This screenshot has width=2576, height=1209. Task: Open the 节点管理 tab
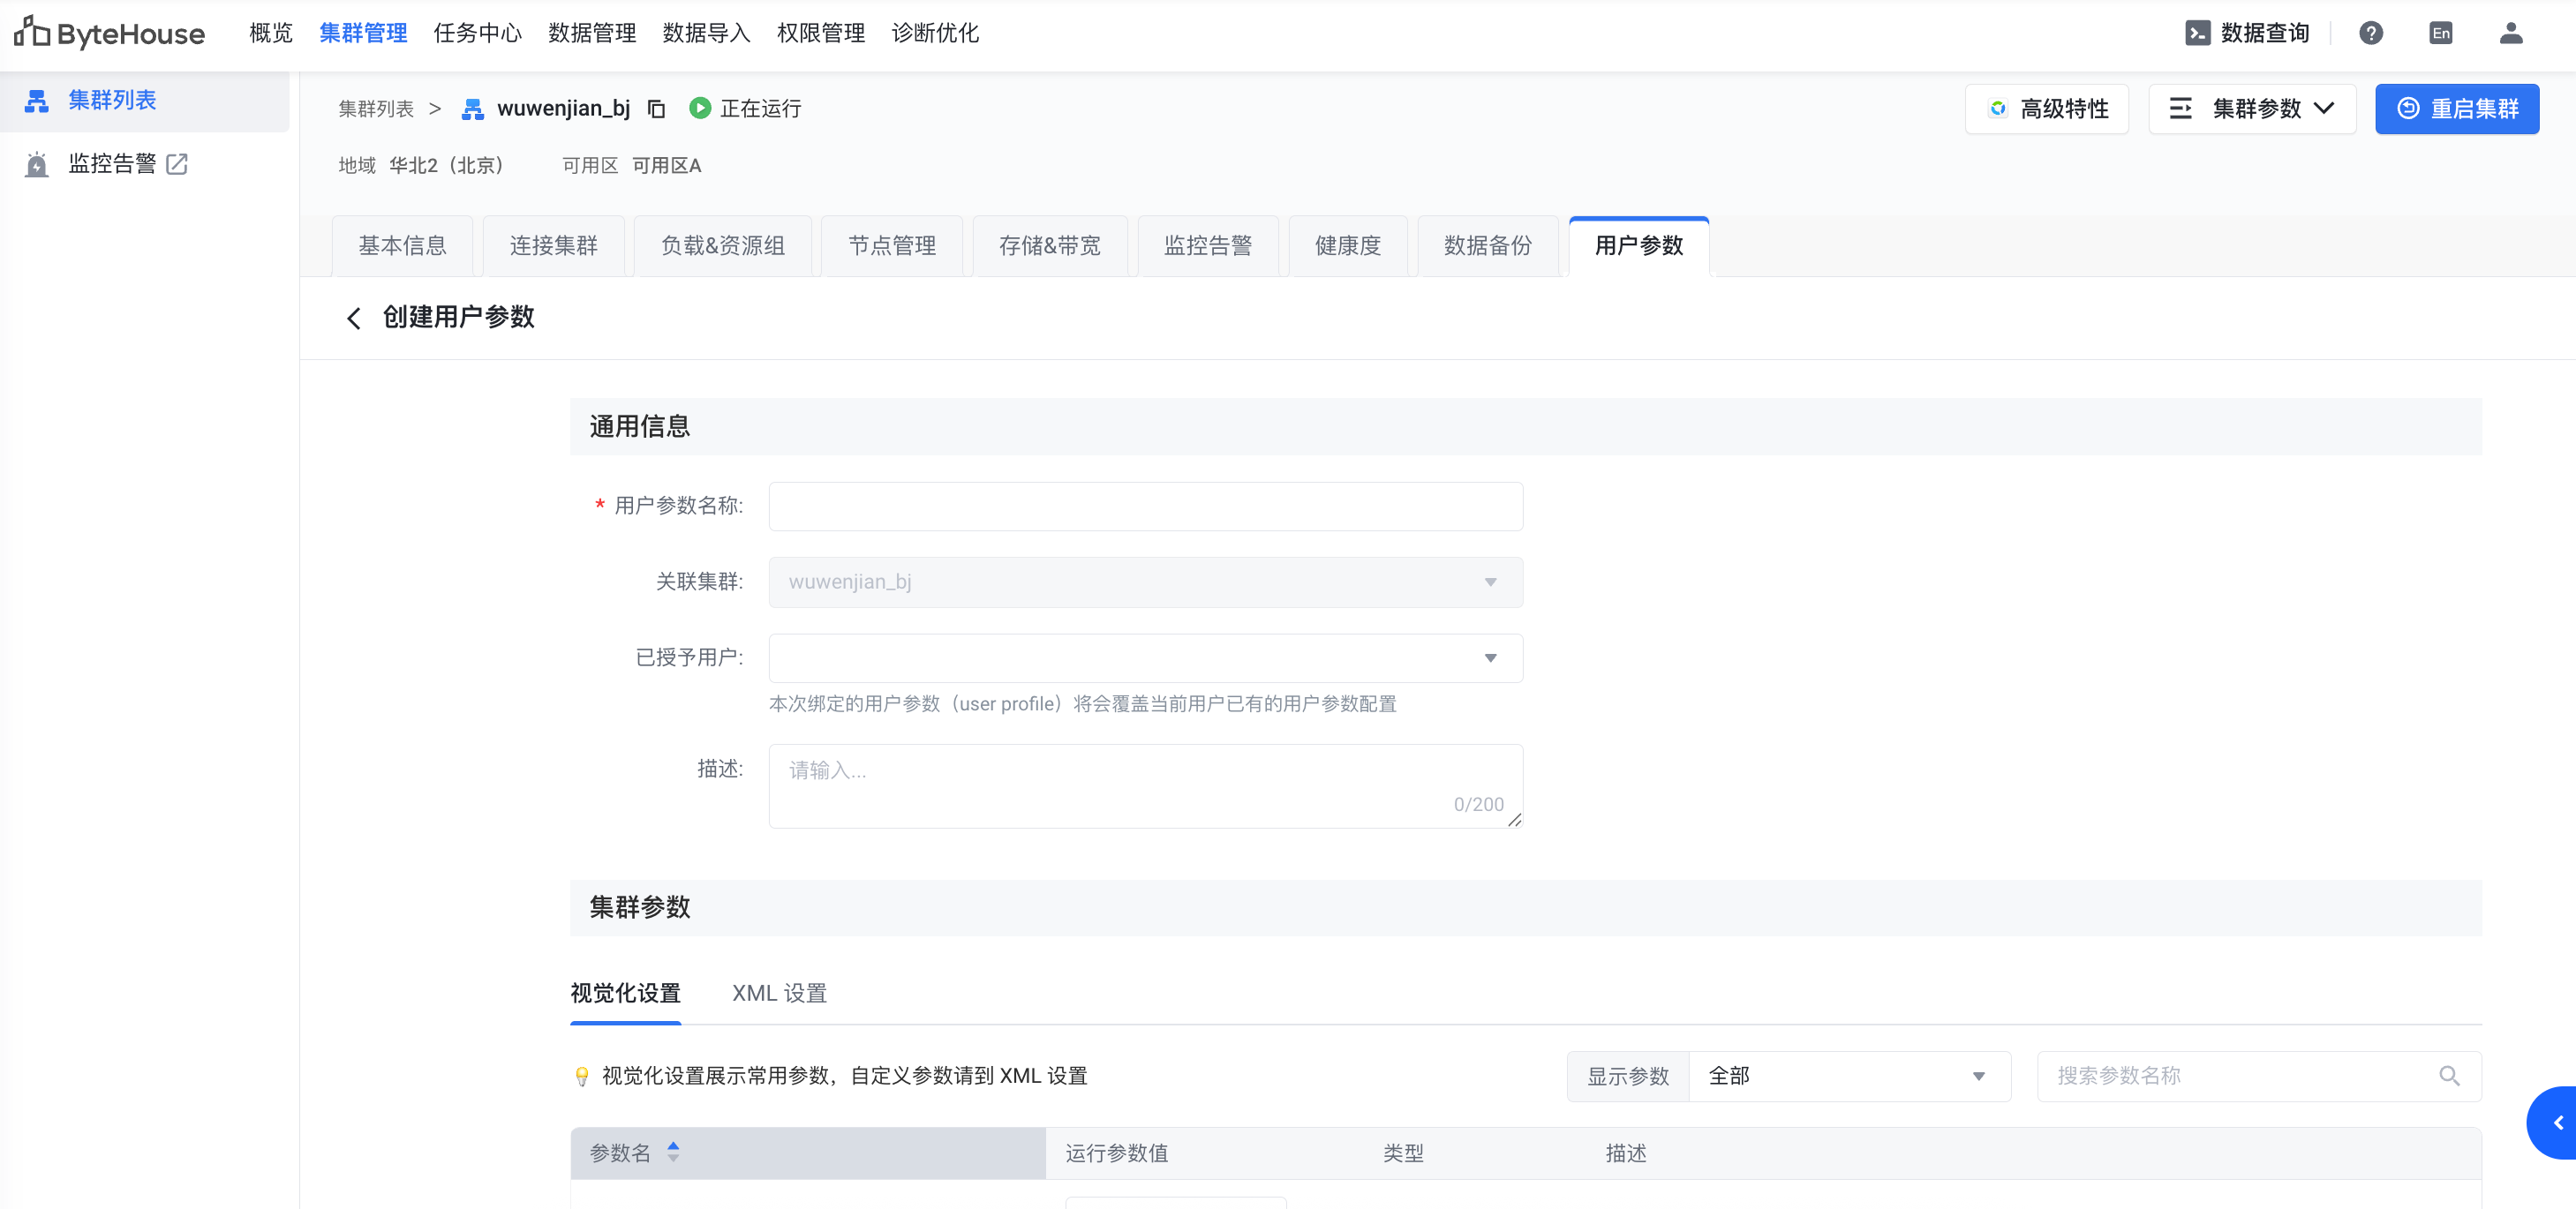(891, 246)
